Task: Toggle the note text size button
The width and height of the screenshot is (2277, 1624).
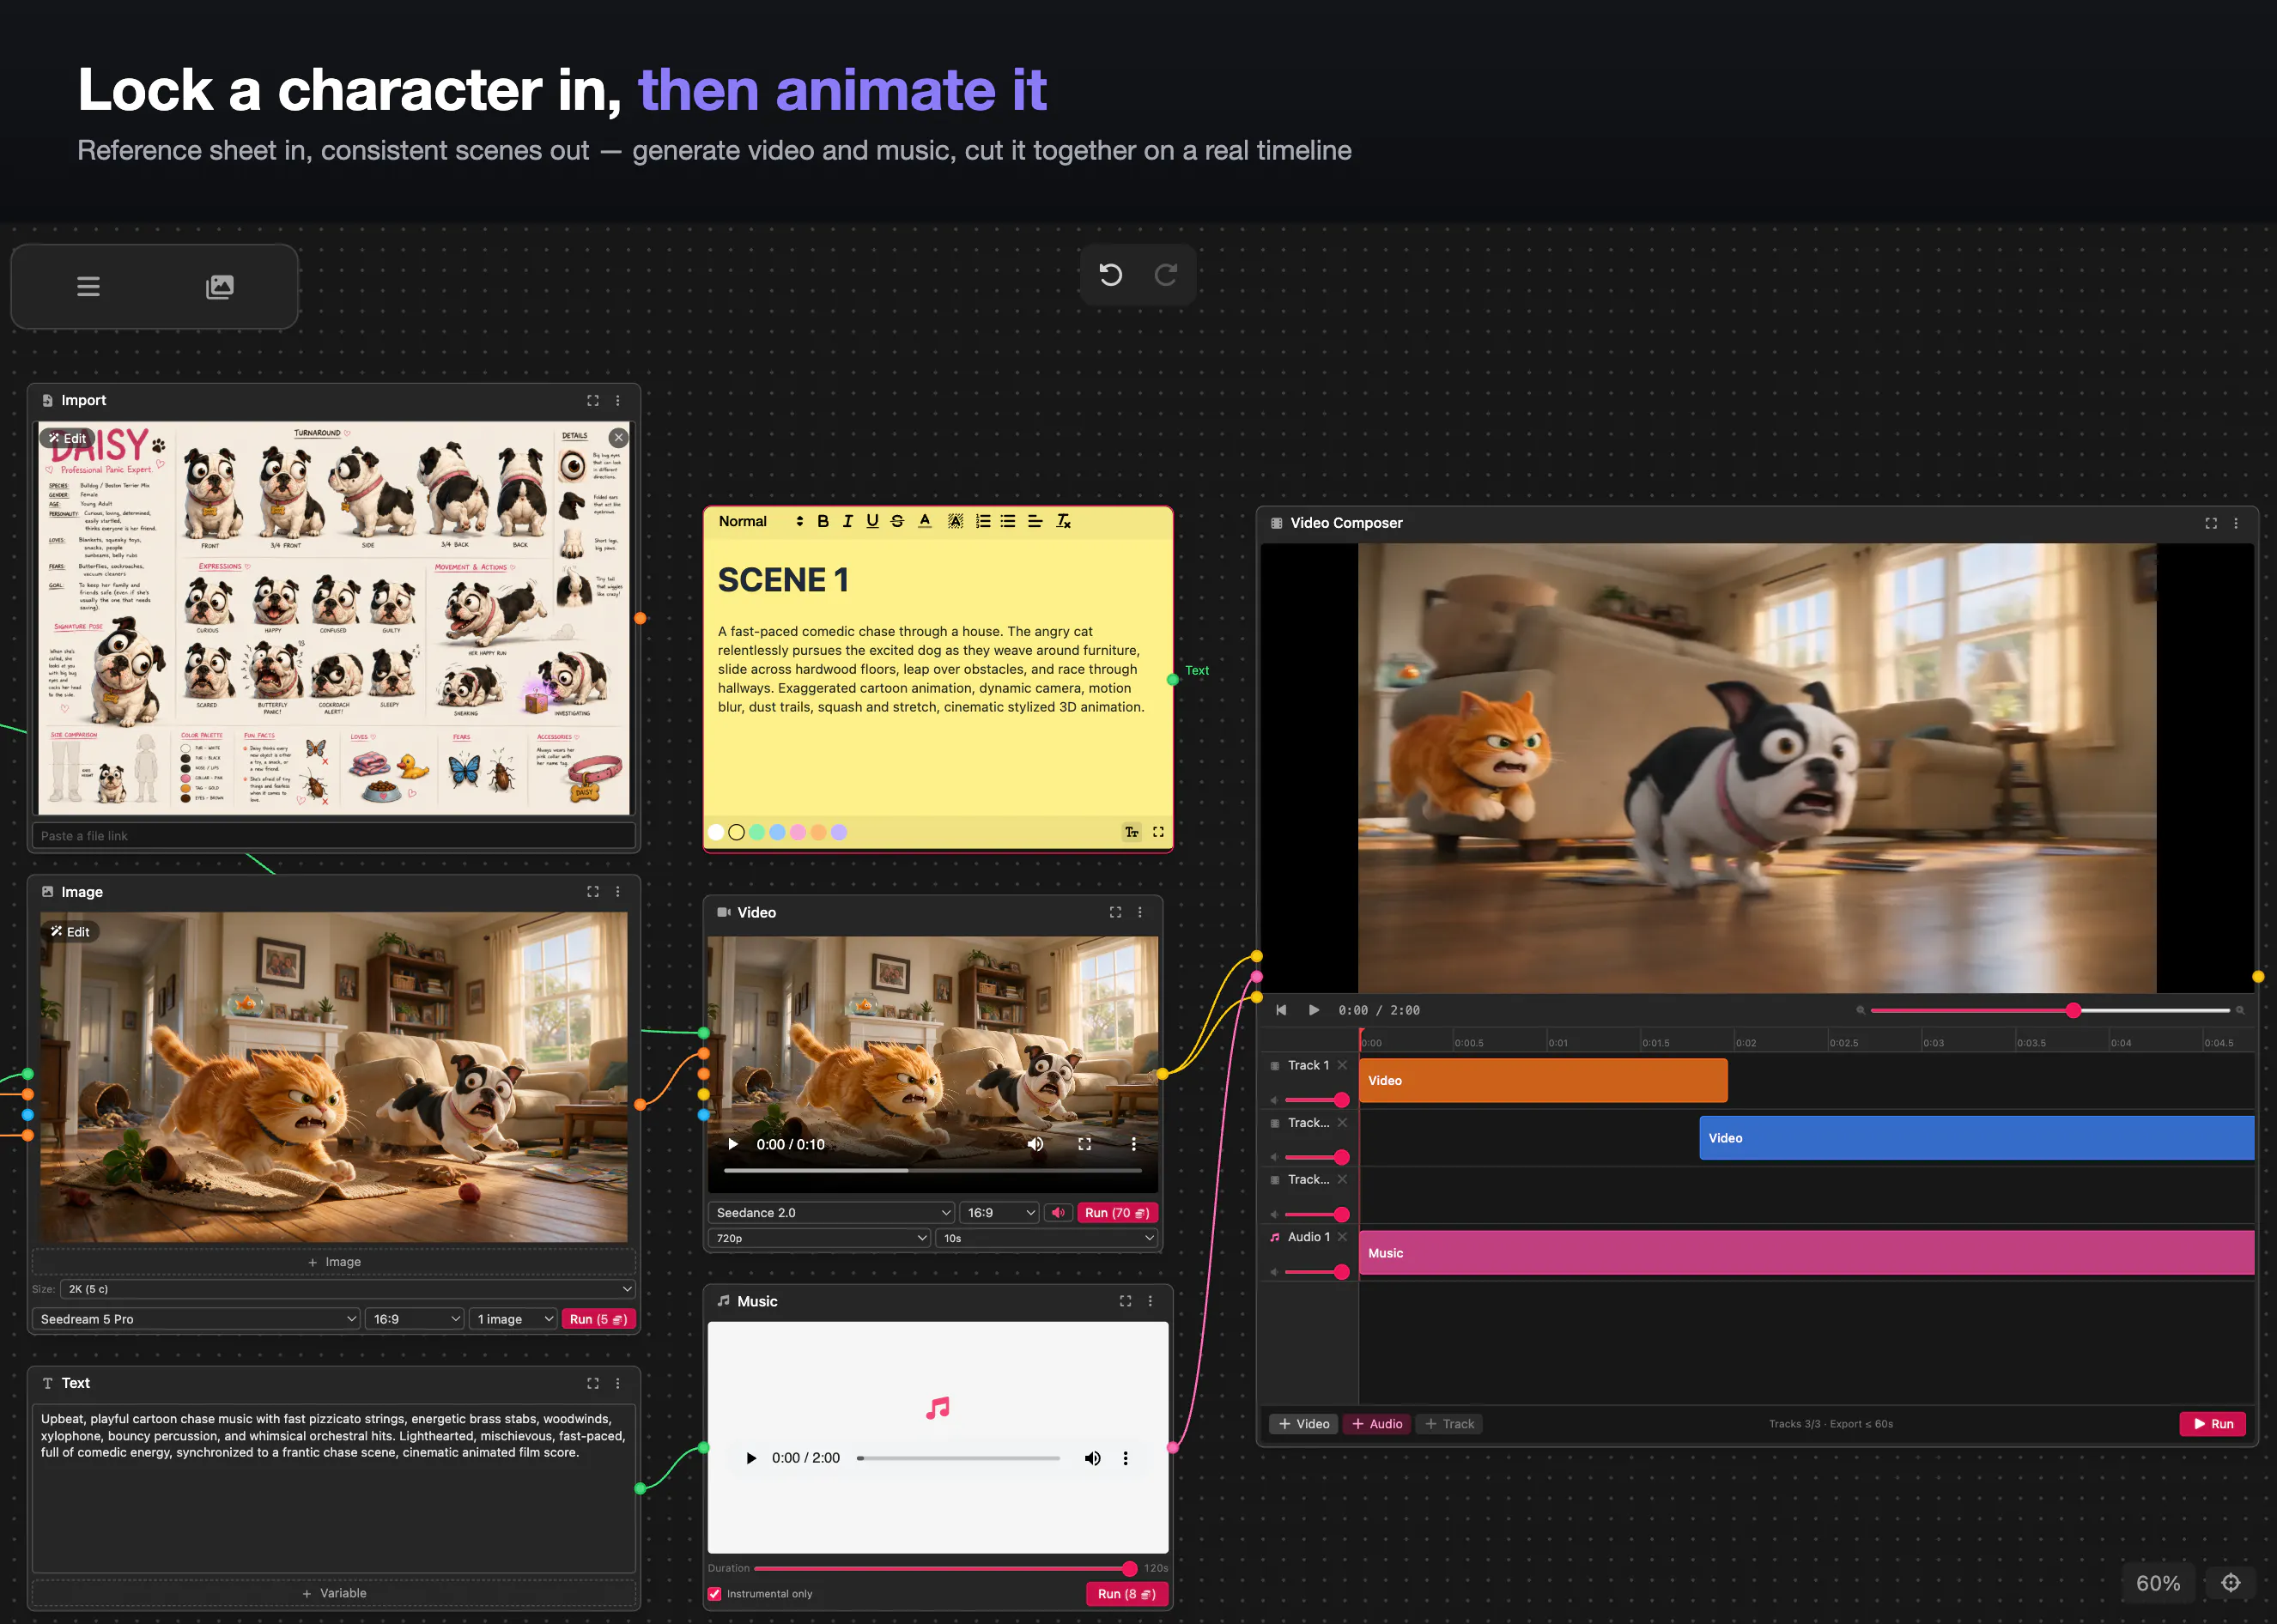Action: tap(1131, 832)
